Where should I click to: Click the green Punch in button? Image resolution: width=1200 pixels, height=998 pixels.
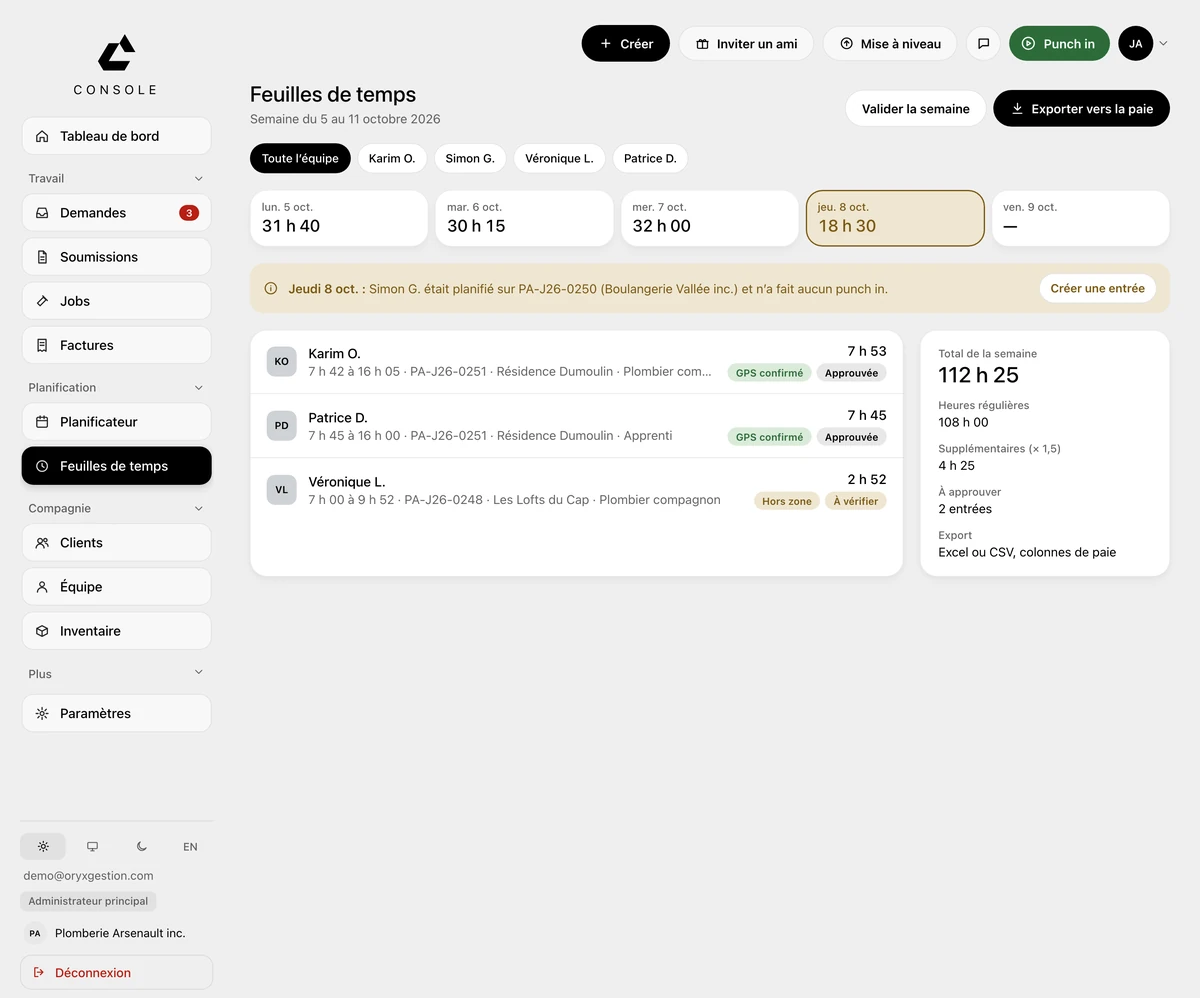1059,44
